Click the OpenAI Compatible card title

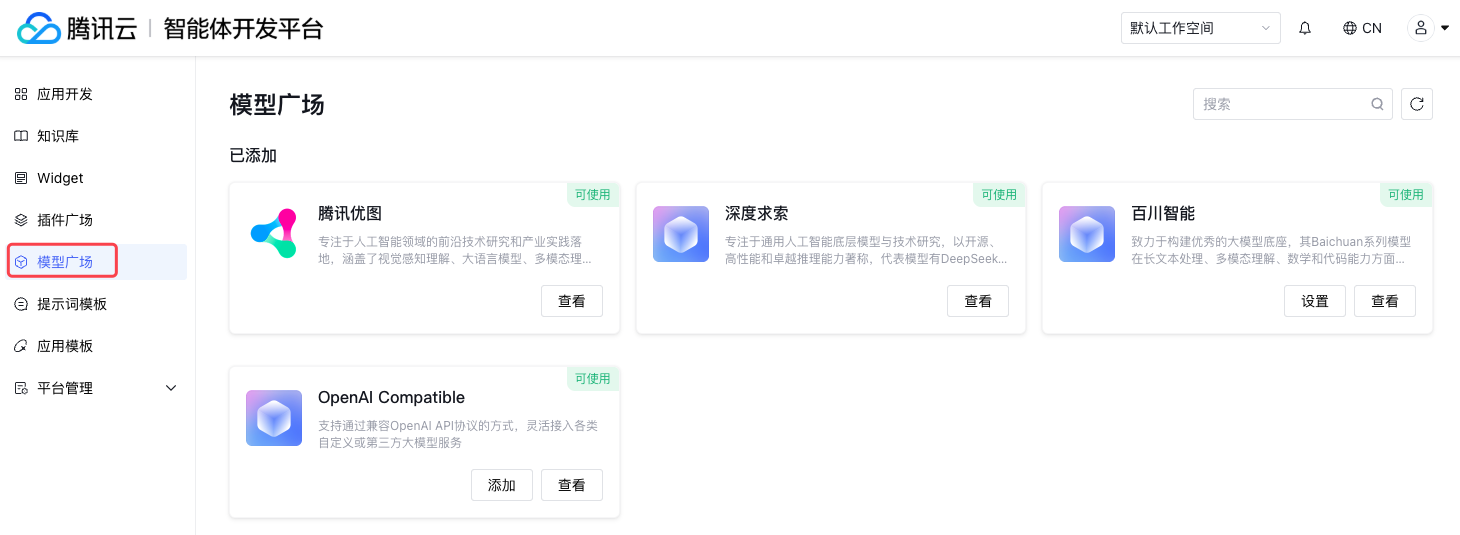coord(391,398)
